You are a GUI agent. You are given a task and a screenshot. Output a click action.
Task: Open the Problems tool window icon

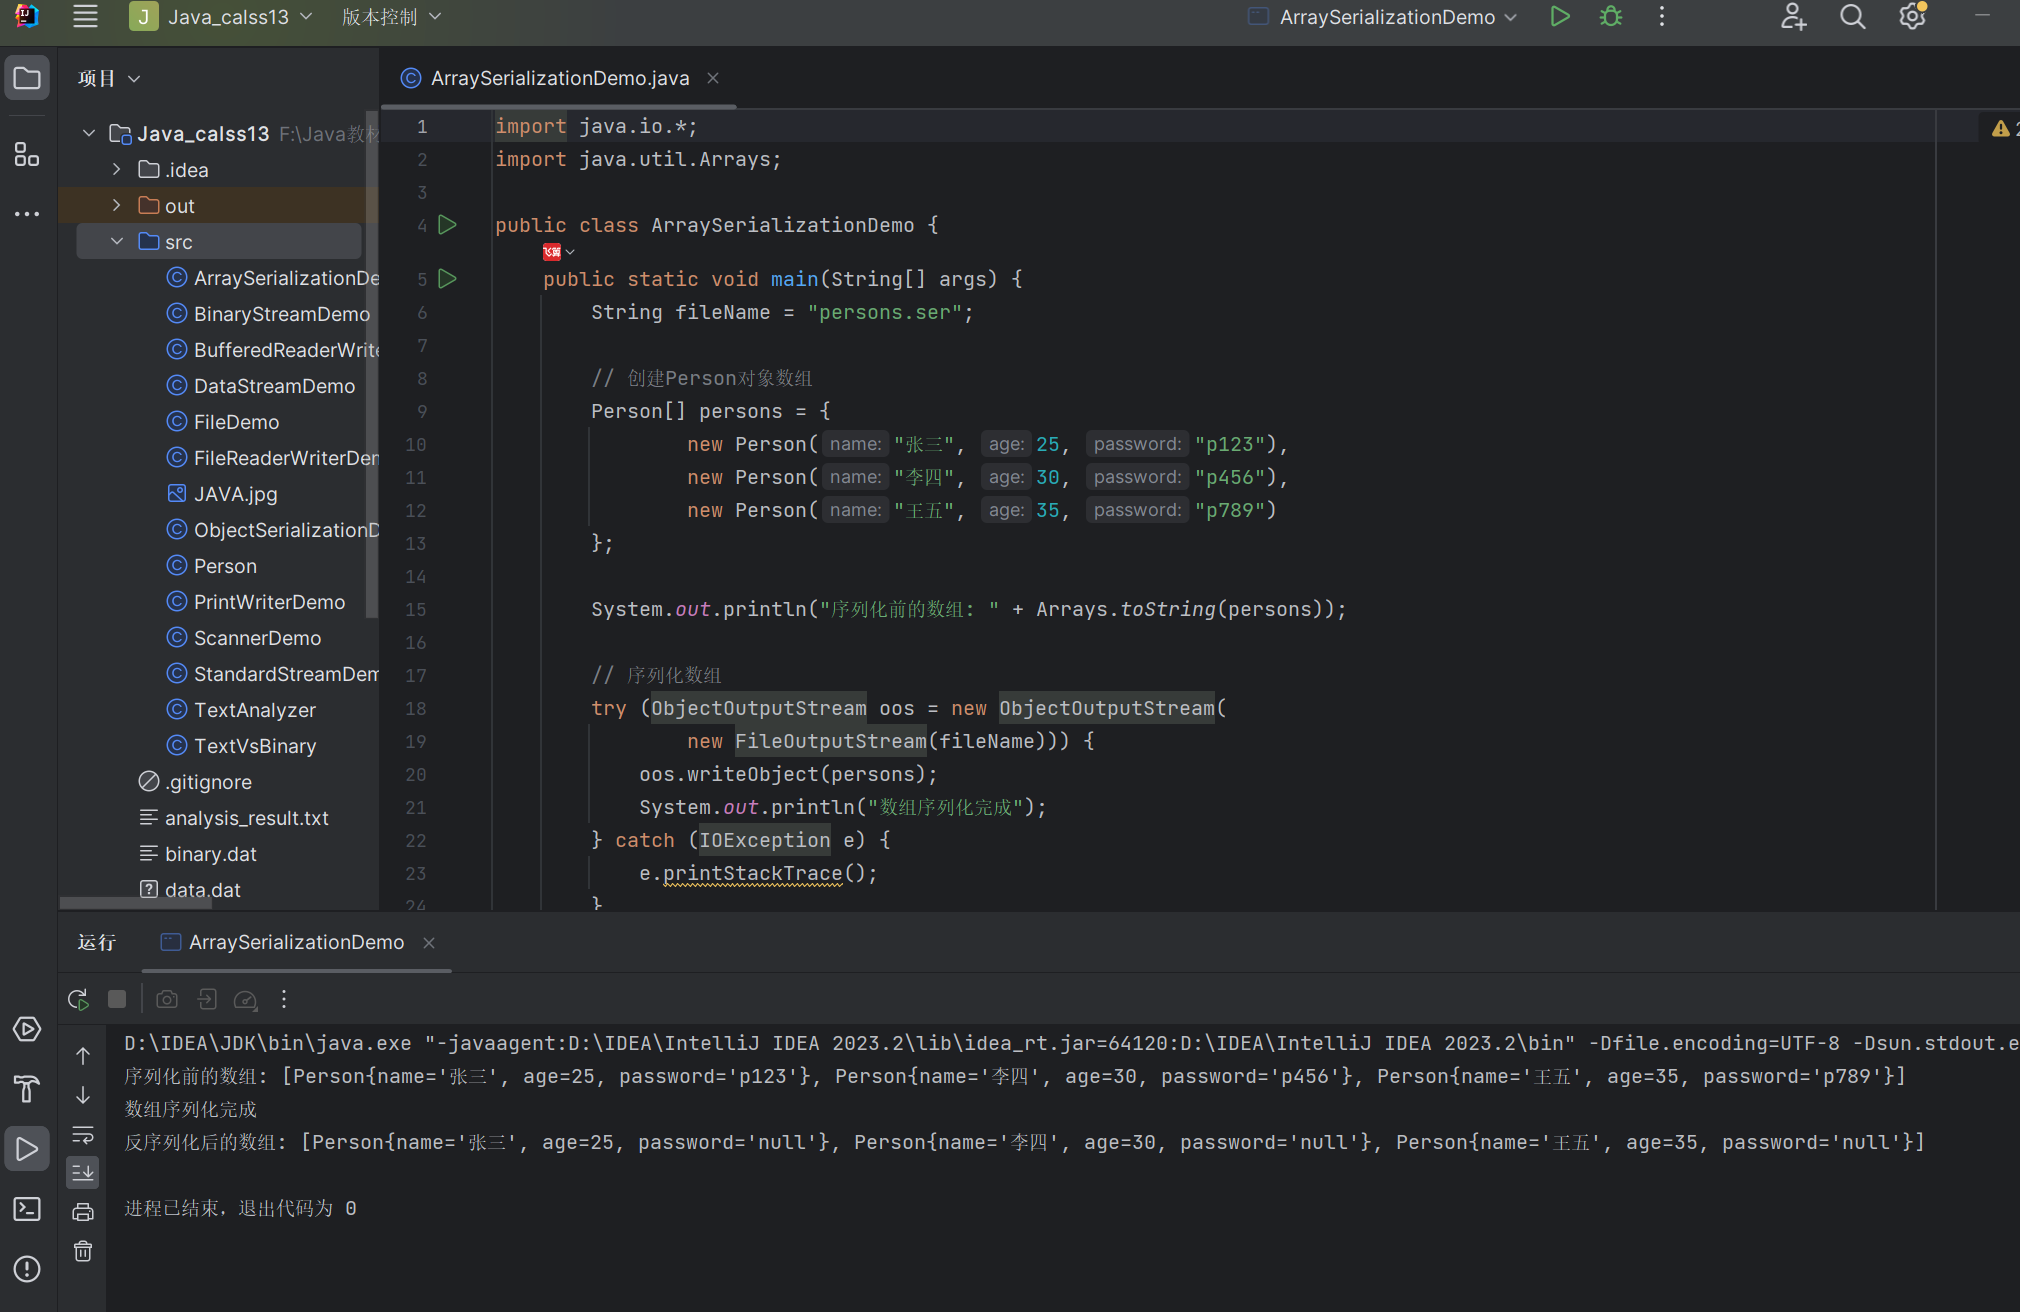(27, 1269)
